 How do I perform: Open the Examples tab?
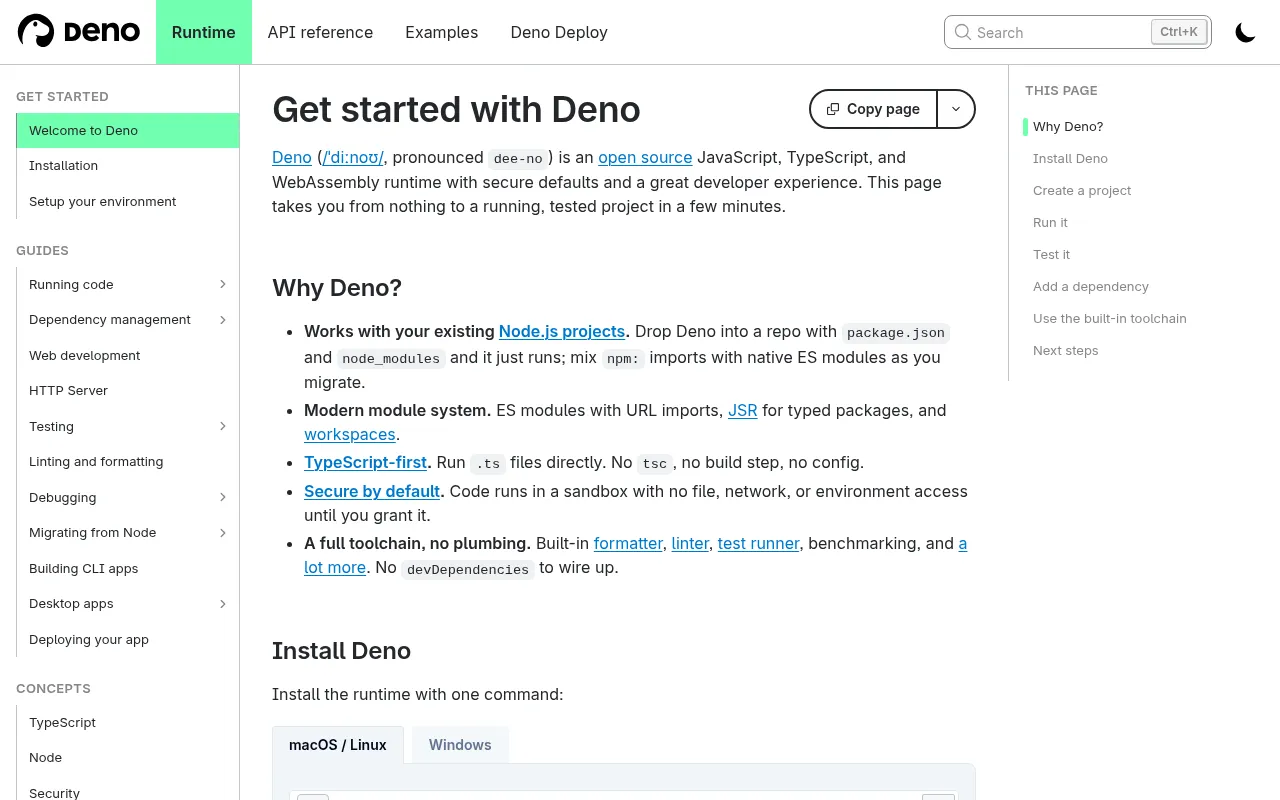[441, 32]
